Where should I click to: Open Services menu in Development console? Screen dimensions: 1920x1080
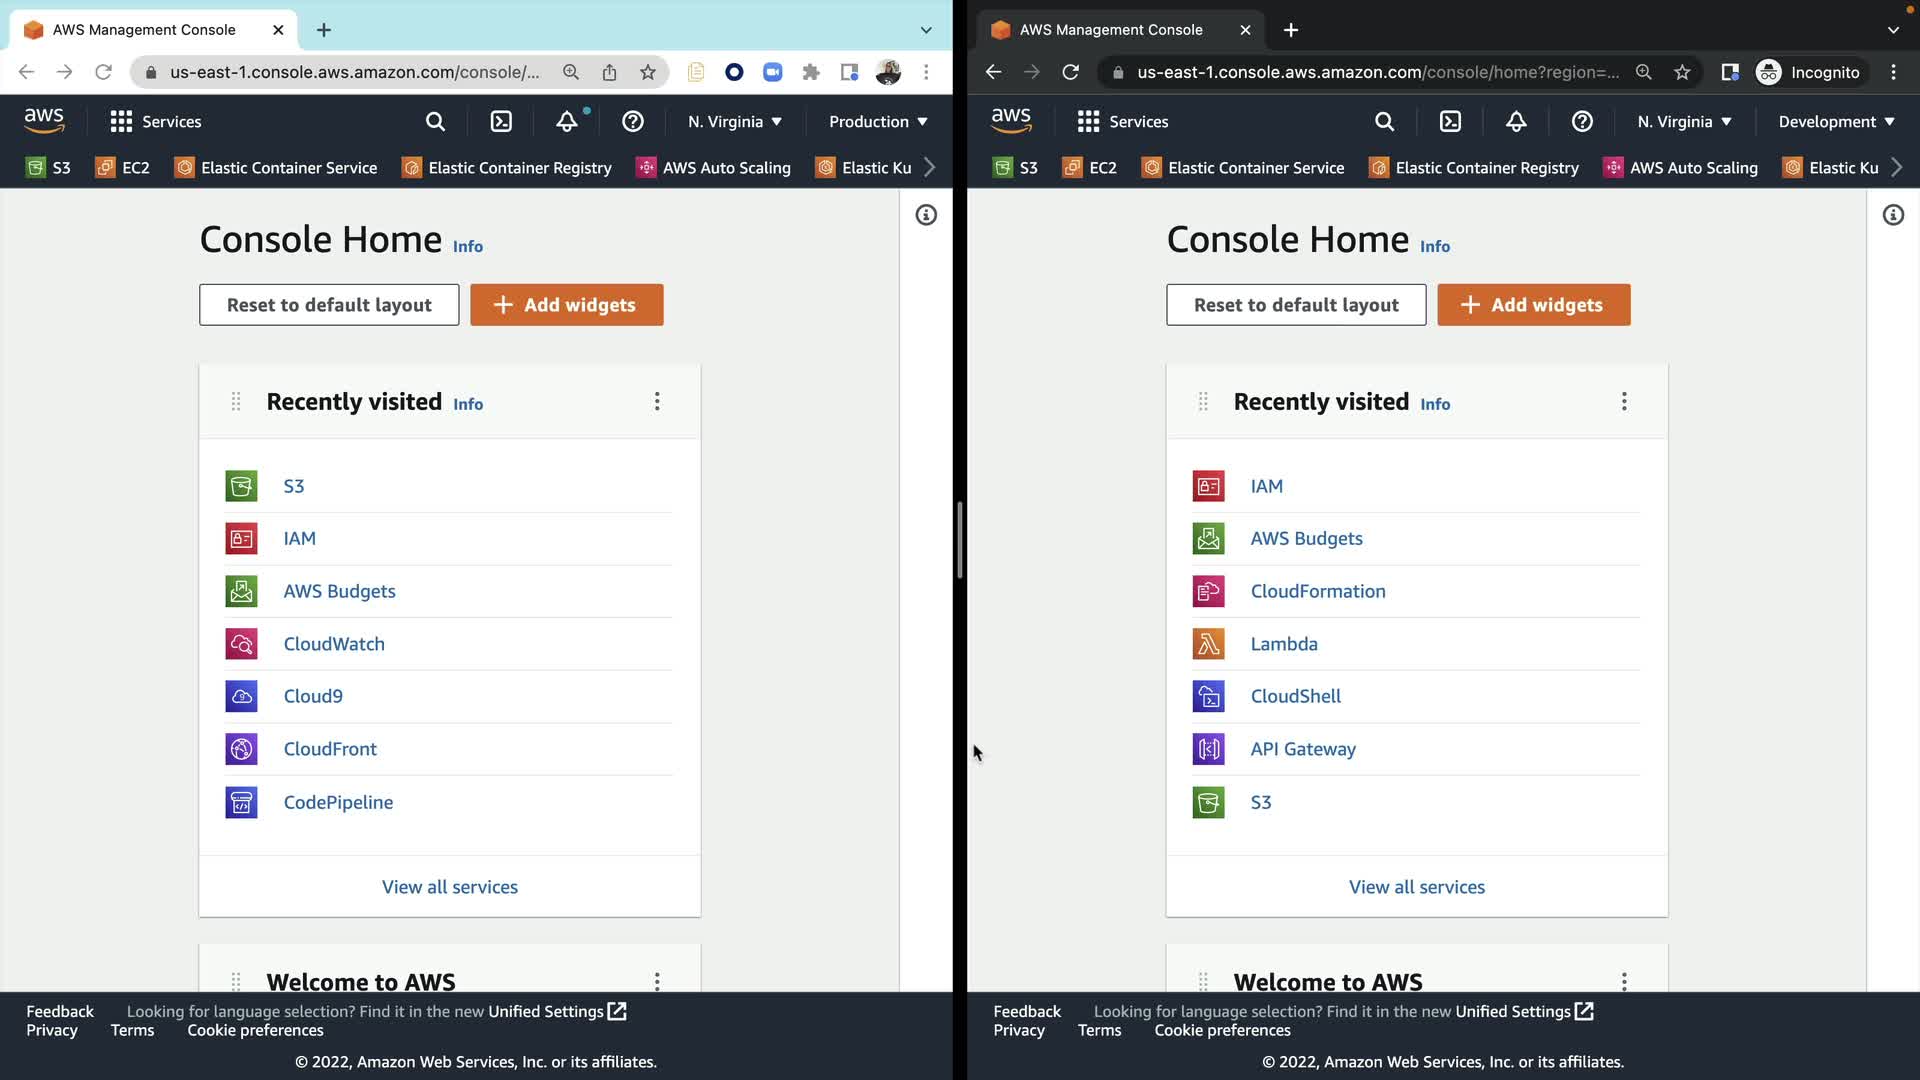[x=1123, y=122]
